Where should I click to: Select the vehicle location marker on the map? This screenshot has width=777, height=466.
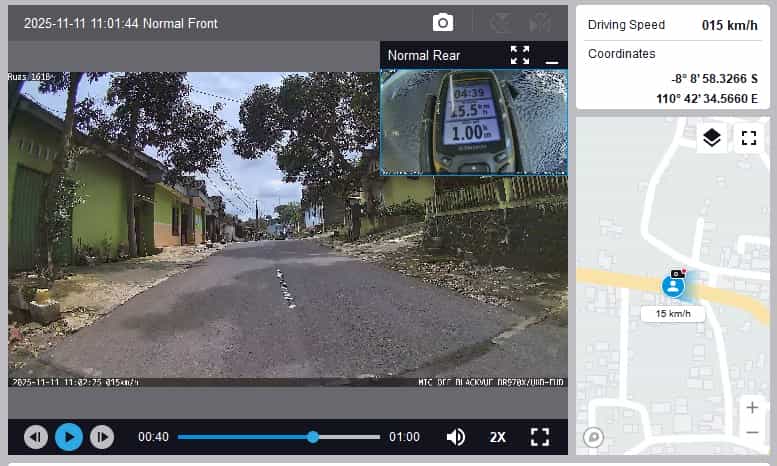click(x=674, y=286)
